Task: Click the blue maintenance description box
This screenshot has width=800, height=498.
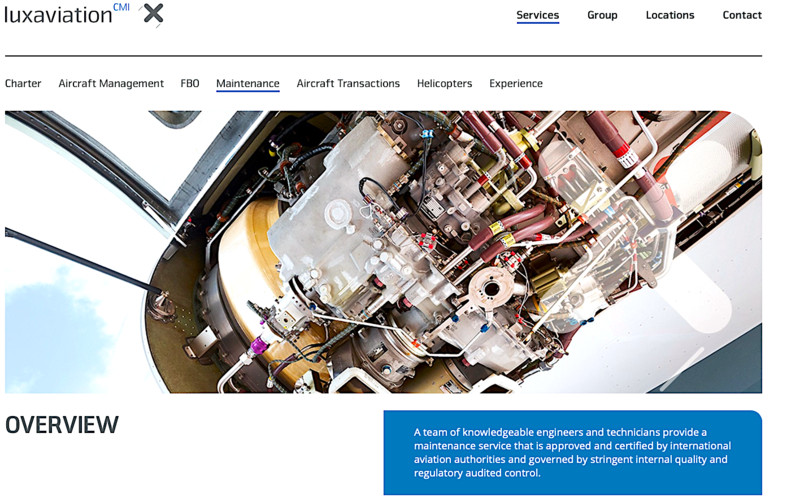Action: coord(572,453)
